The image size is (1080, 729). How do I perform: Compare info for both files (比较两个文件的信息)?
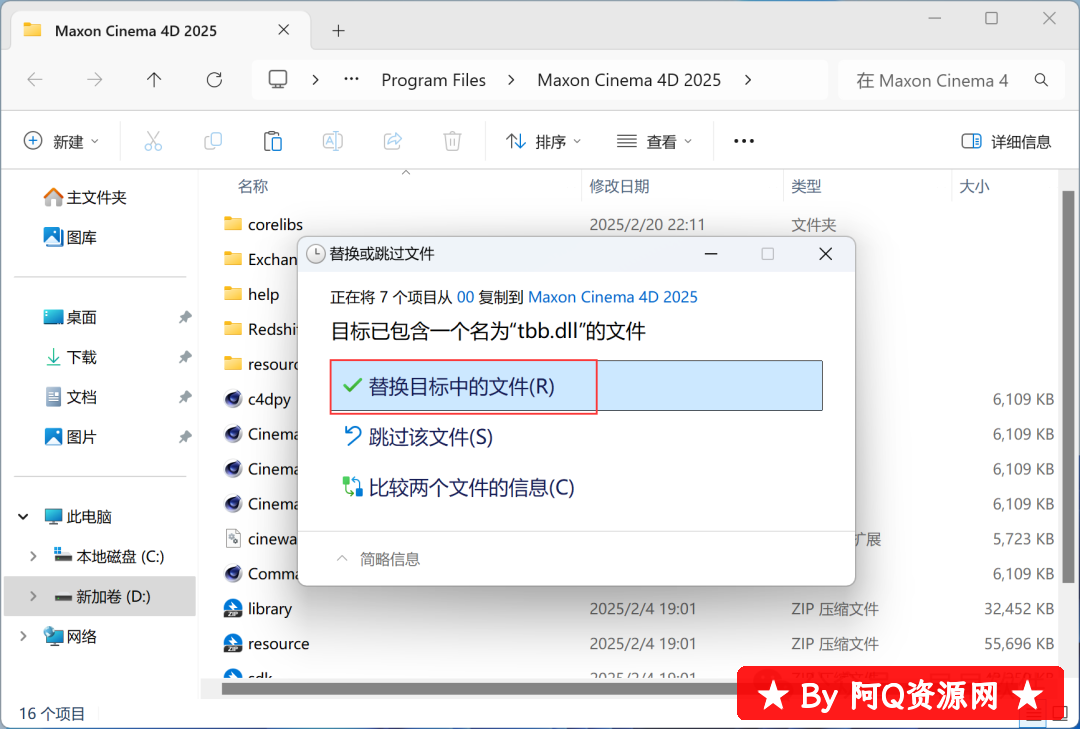(x=458, y=488)
